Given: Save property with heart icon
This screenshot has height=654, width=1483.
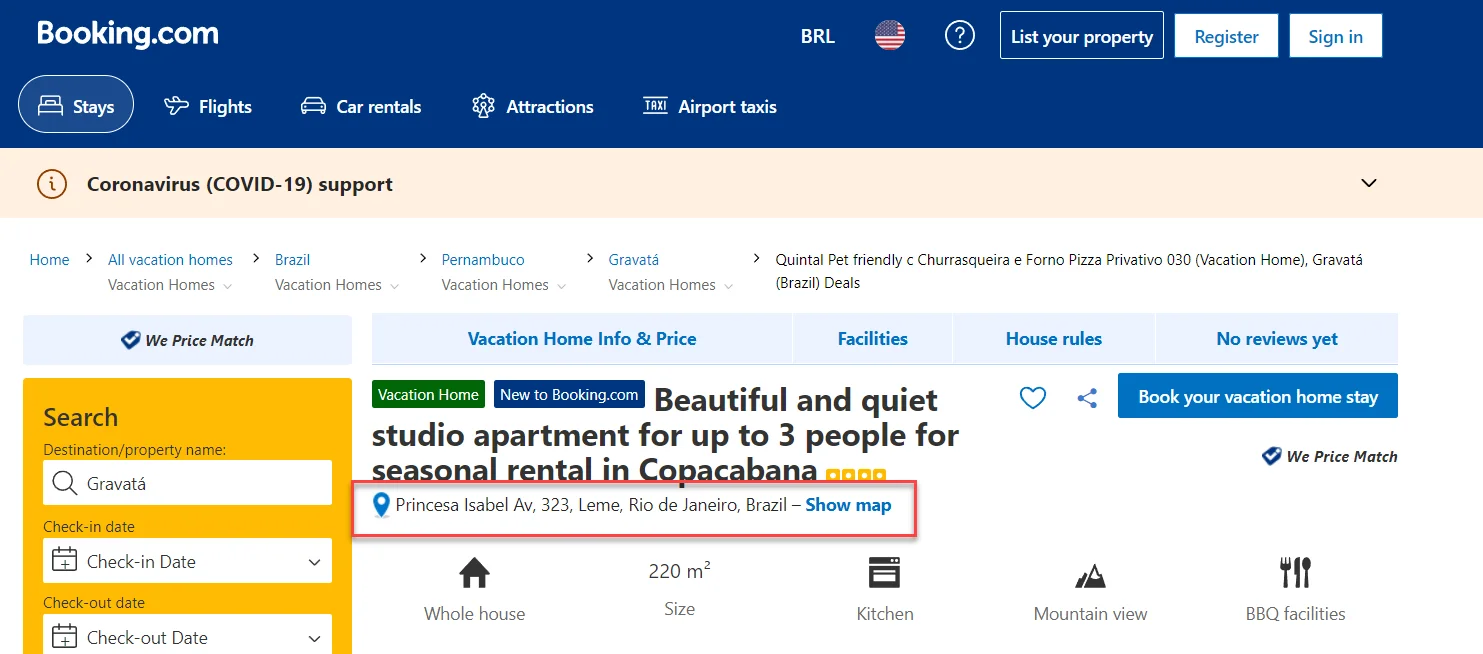Looking at the screenshot, I should [1033, 398].
